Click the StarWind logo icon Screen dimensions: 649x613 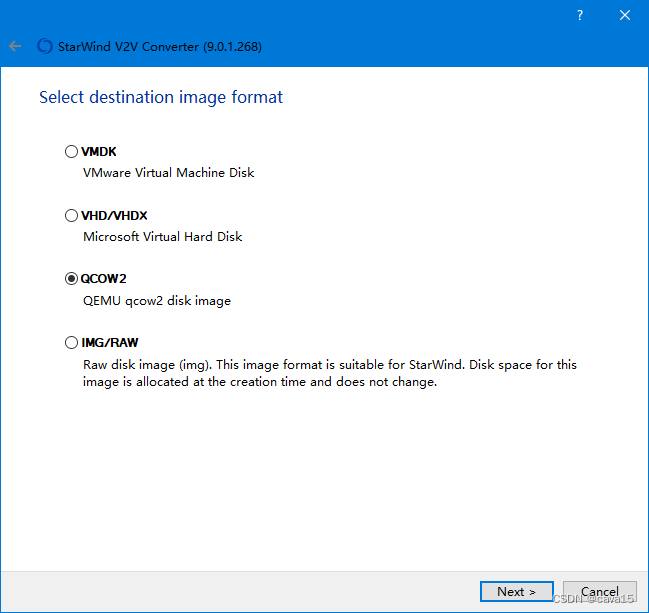[45, 46]
